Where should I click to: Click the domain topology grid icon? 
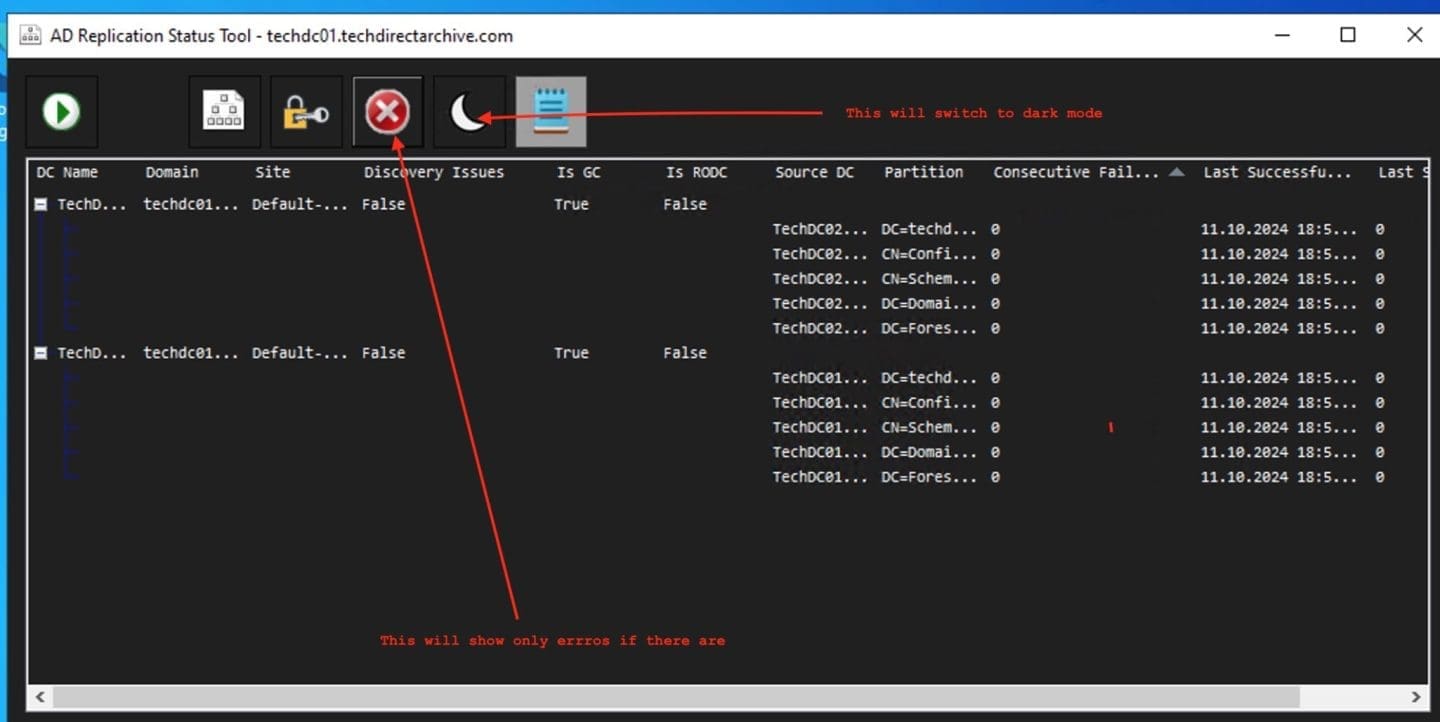click(x=224, y=111)
